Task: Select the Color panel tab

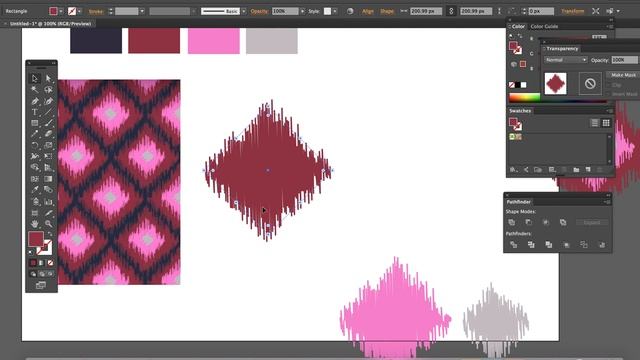Action: point(518,27)
